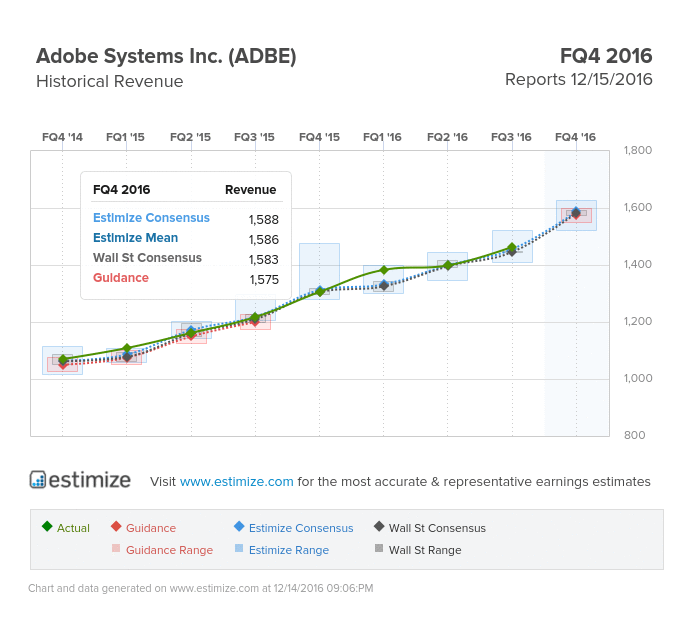This screenshot has height=620, width=685.
Task: Click the Historical Revenue subtitle
Action: (110, 82)
